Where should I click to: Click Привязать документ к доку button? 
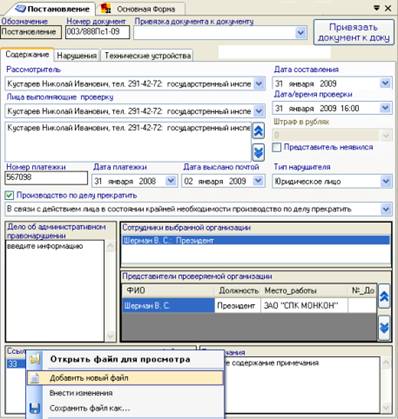coord(353,32)
